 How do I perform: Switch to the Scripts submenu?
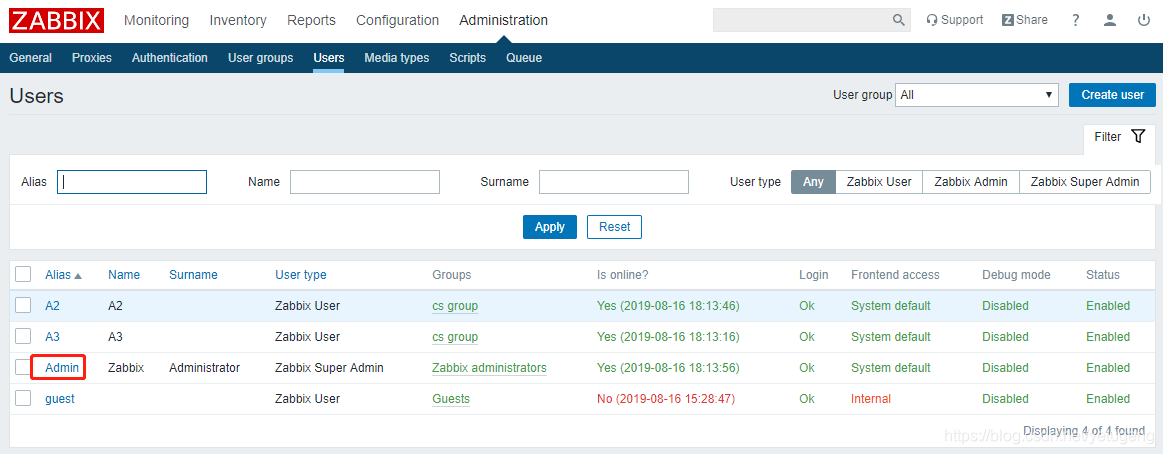click(x=468, y=58)
